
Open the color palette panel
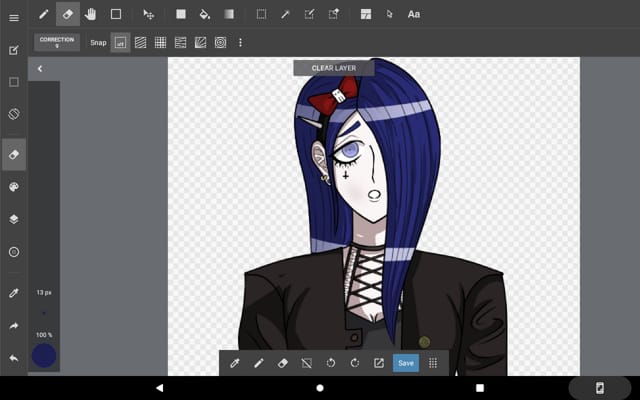[14, 186]
